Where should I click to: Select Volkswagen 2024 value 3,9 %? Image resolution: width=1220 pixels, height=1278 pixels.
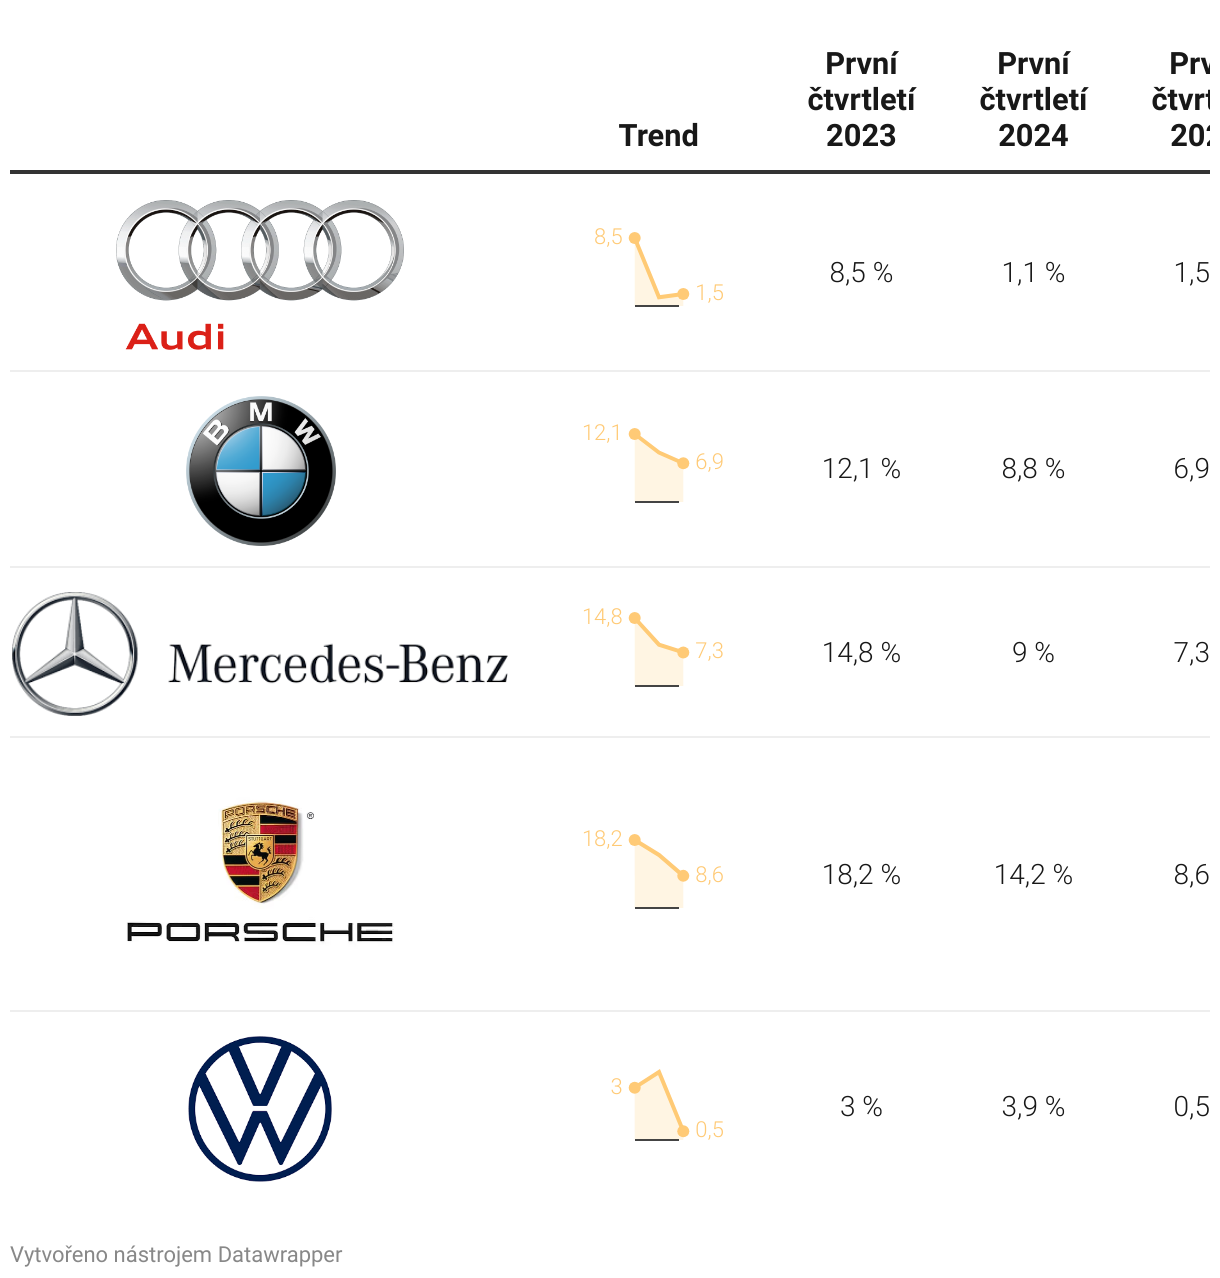pos(1033,1107)
